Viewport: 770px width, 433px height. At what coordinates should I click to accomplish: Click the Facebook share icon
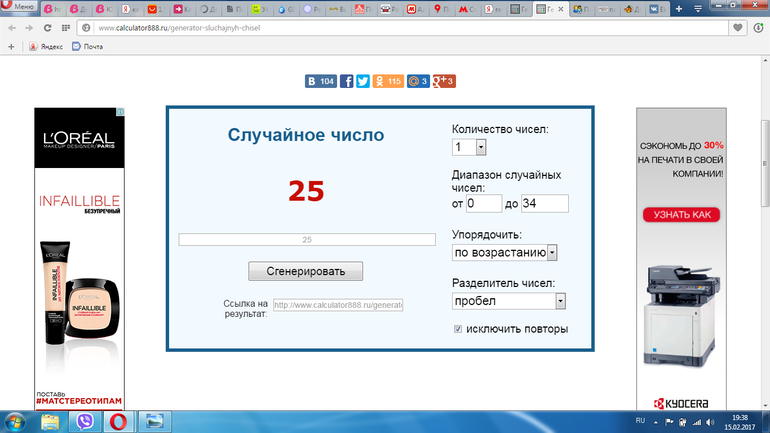[346, 81]
